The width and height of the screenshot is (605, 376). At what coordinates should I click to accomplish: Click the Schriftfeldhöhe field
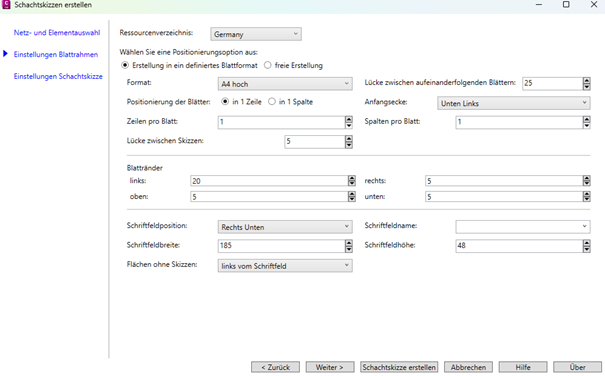coord(519,246)
